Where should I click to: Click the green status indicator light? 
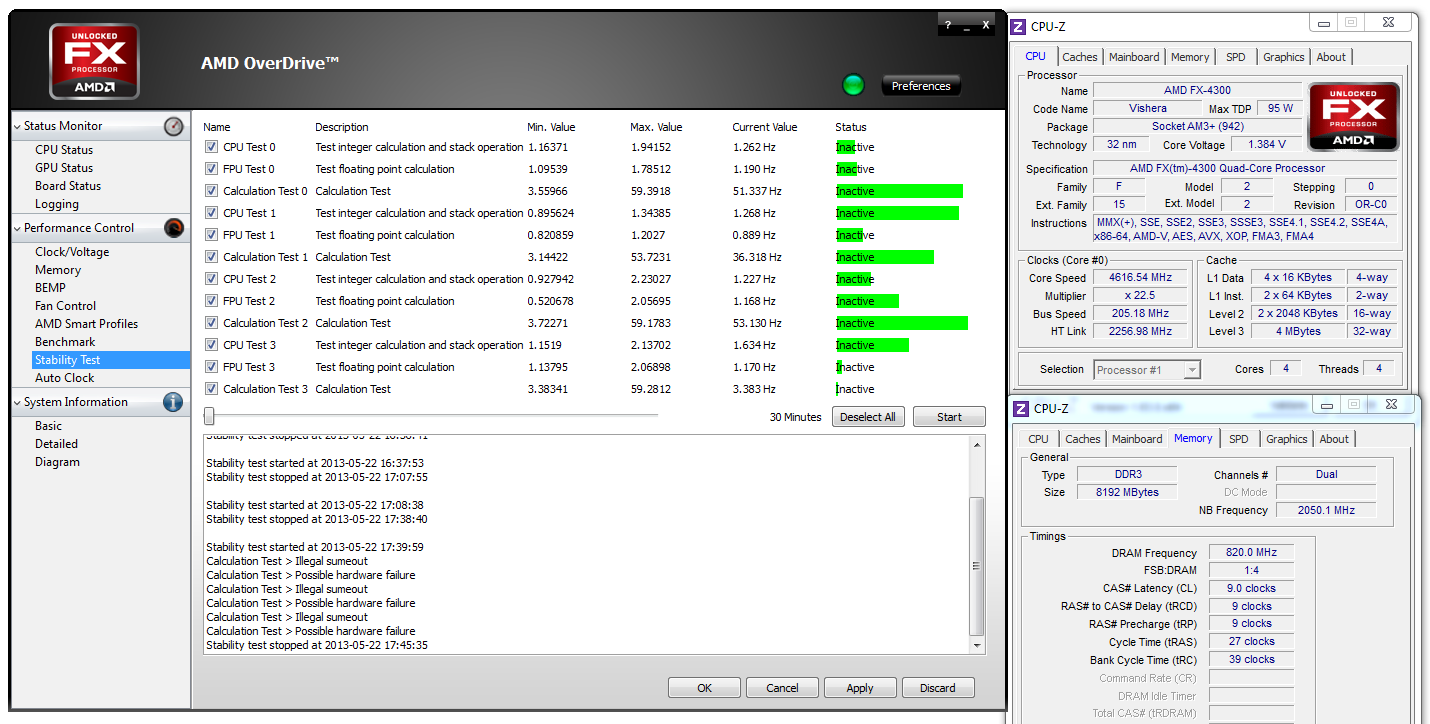coord(853,85)
